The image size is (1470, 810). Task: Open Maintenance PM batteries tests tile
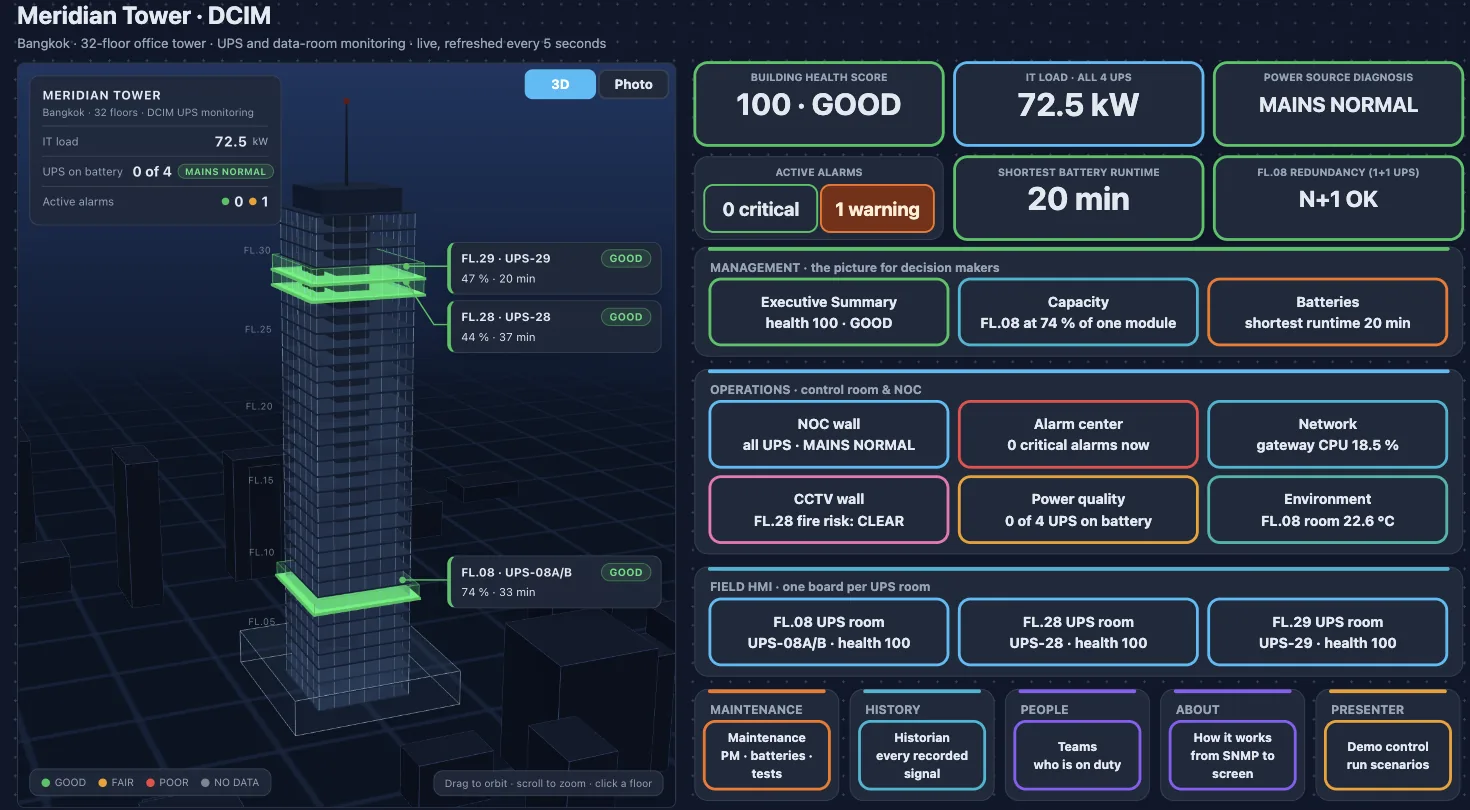pos(766,756)
